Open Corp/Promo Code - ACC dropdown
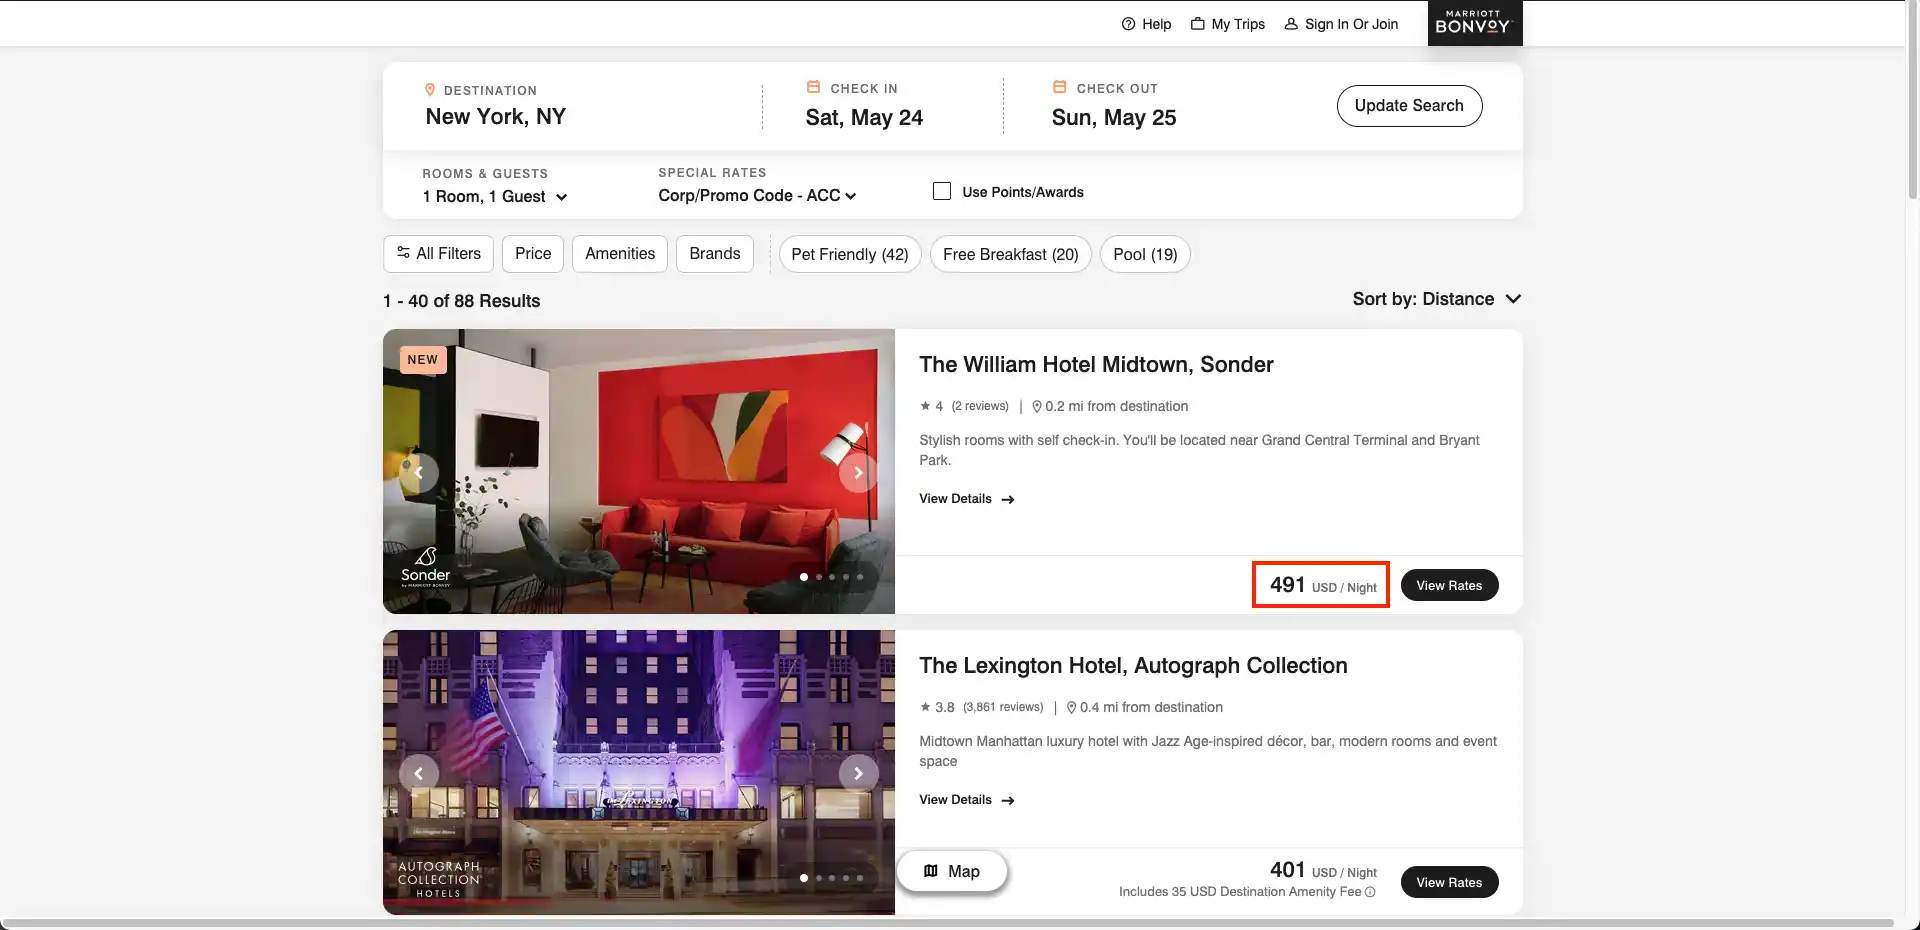This screenshot has height=930, width=1920. (x=757, y=196)
